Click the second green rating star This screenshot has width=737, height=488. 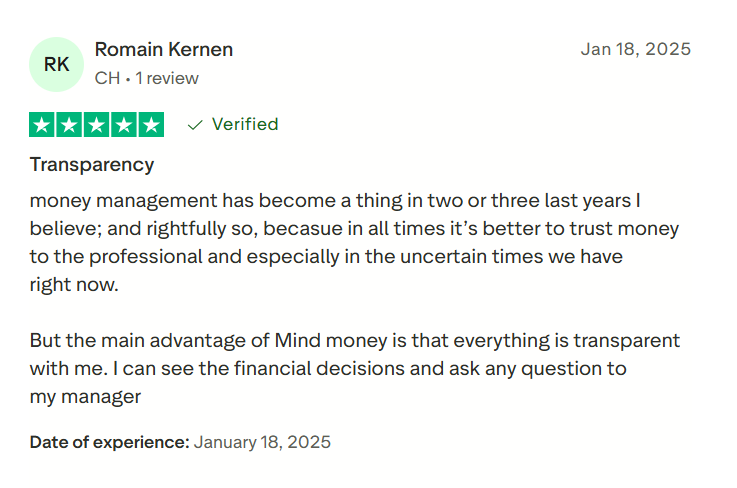point(70,125)
